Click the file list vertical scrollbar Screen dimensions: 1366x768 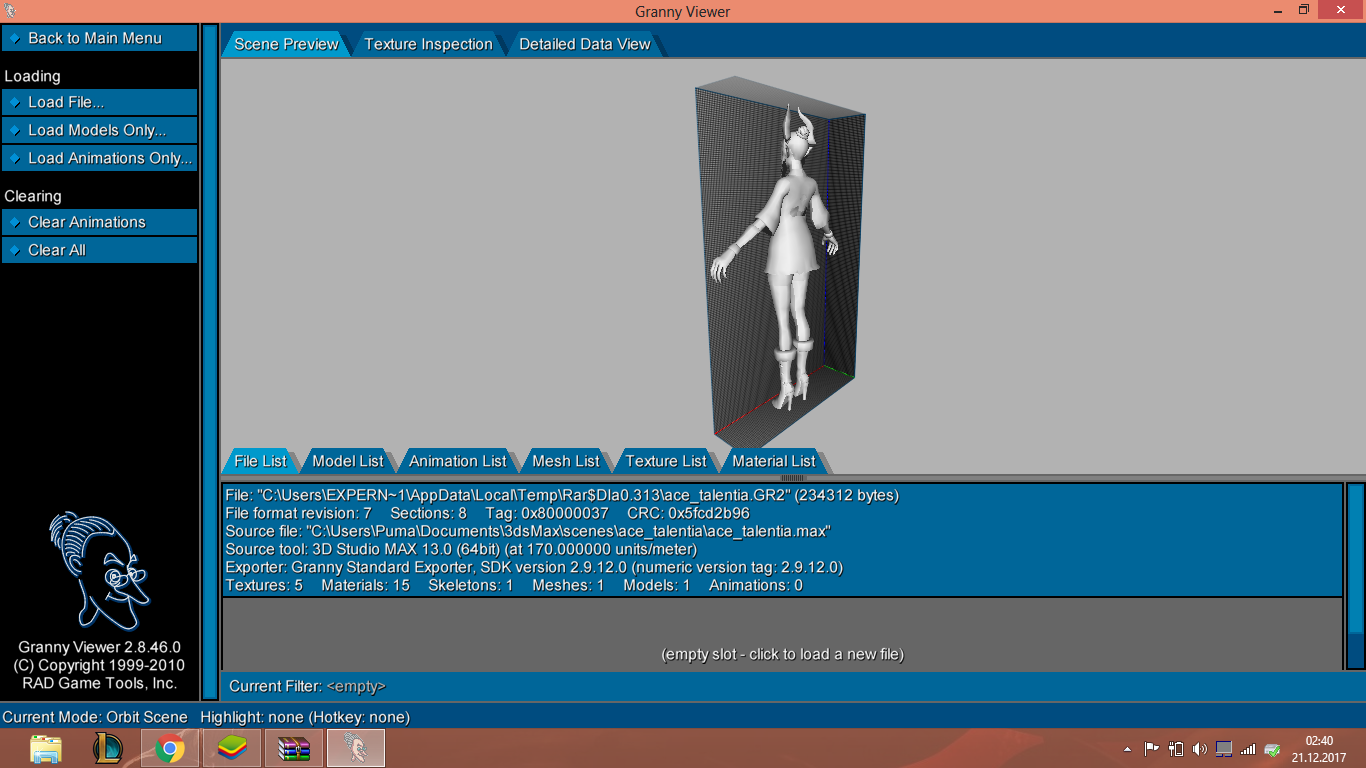click(x=1355, y=575)
